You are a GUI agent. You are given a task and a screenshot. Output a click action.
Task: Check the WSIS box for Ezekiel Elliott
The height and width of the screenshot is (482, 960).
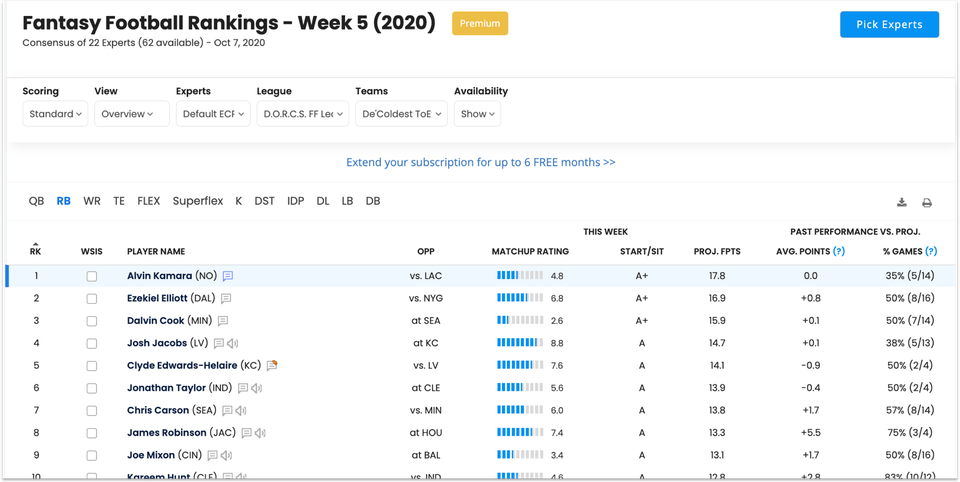tap(92, 299)
